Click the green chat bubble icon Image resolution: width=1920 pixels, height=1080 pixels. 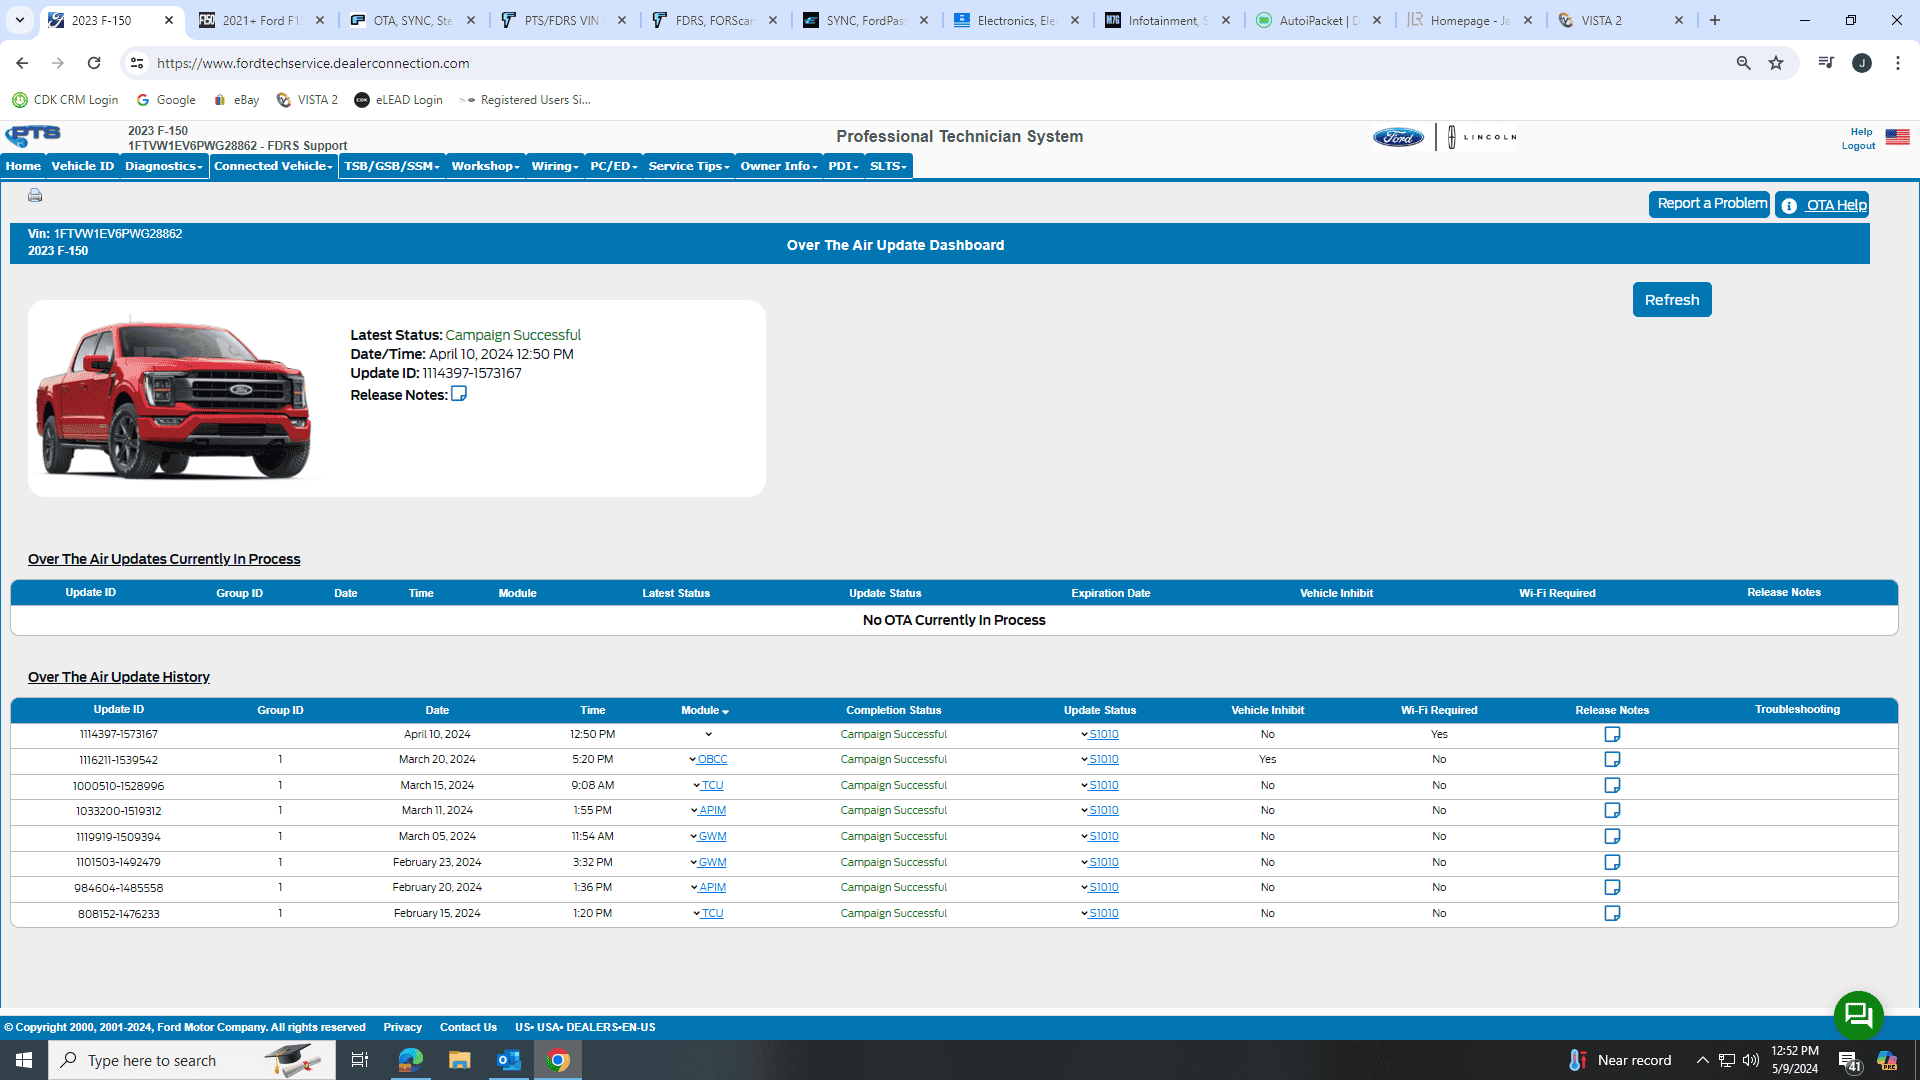tap(1858, 1016)
